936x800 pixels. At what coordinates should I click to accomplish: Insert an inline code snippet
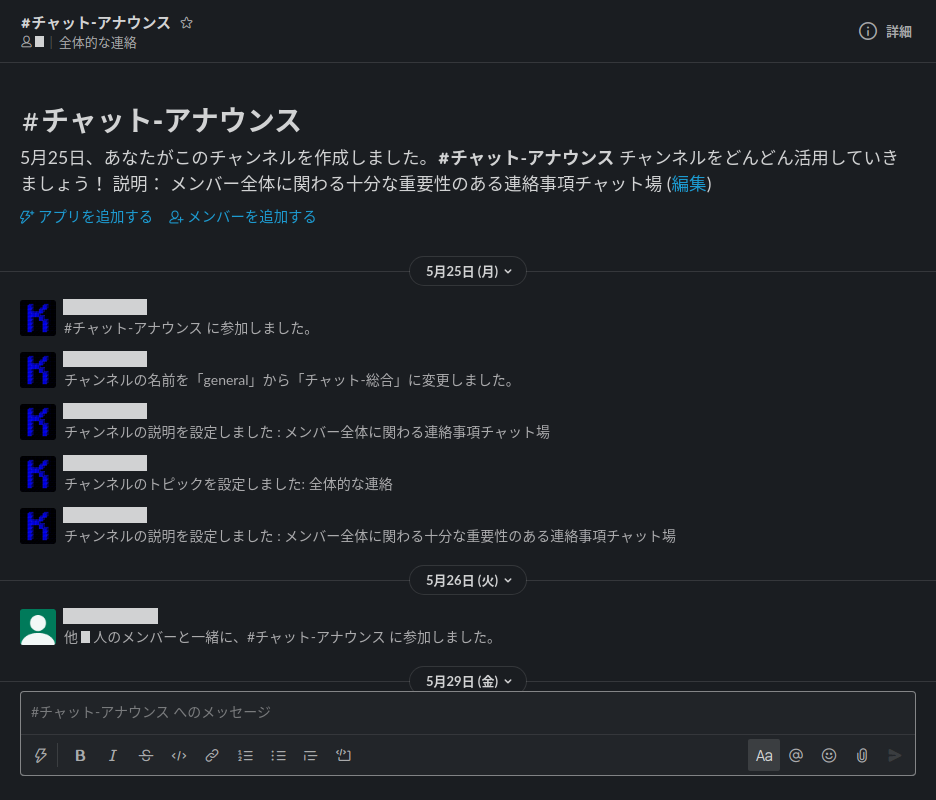click(x=179, y=755)
